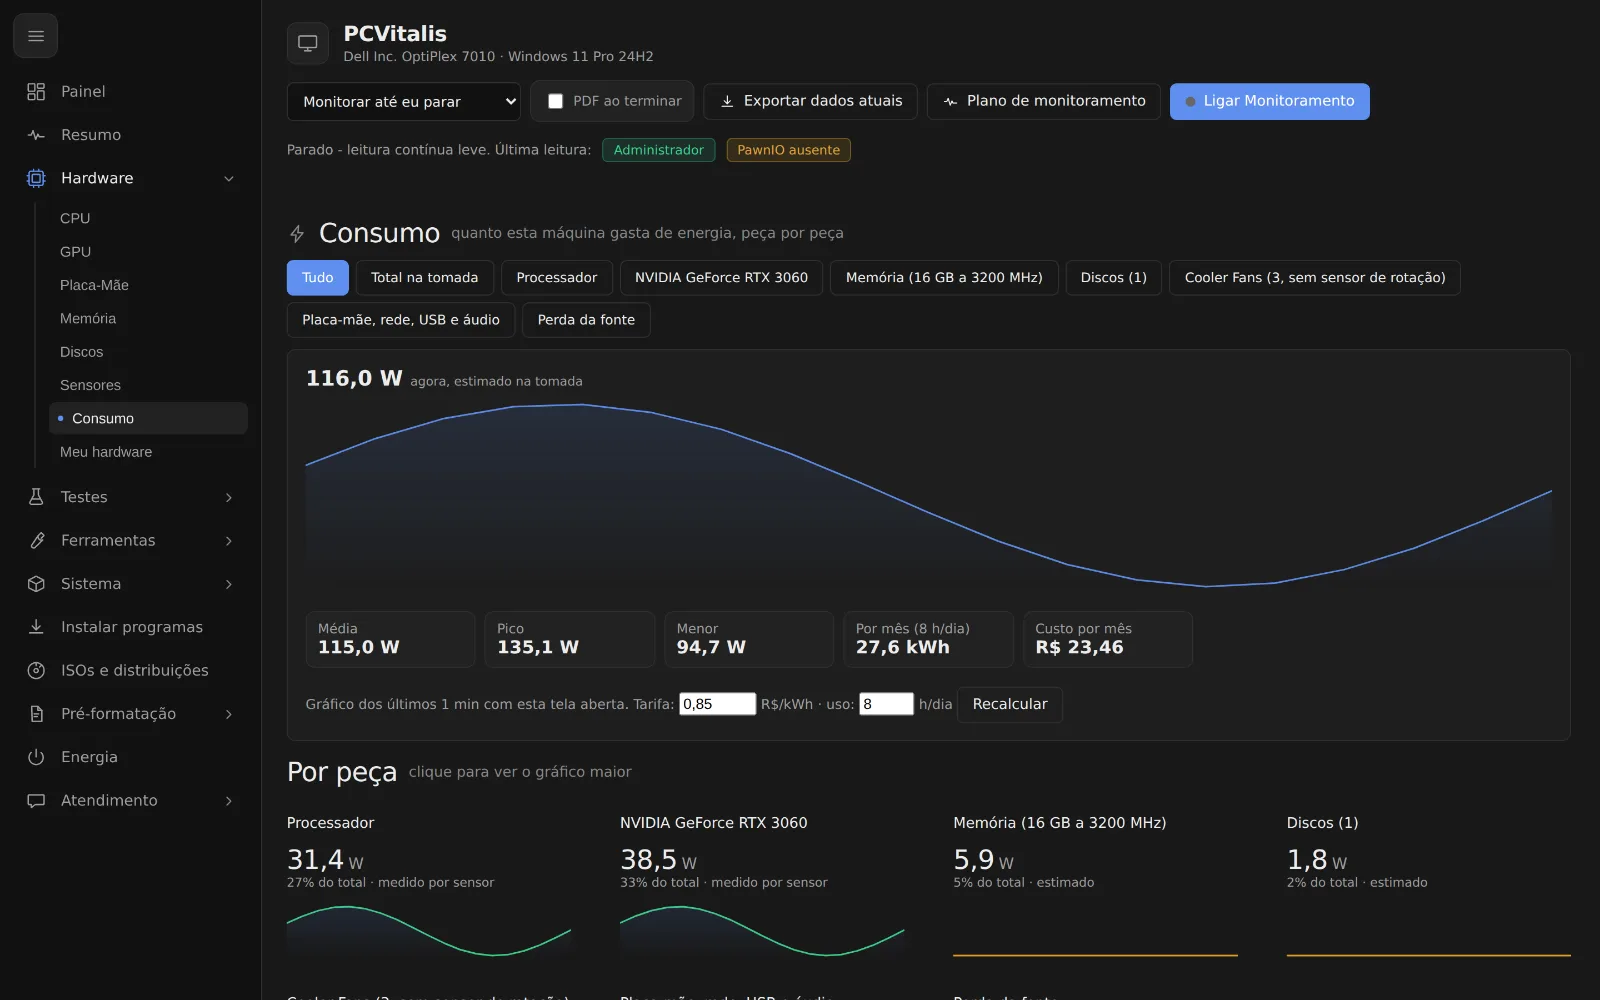The height and width of the screenshot is (1000, 1600).
Task: Click the pulse icon in Plano de monitoramento
Action: [950, 101]
